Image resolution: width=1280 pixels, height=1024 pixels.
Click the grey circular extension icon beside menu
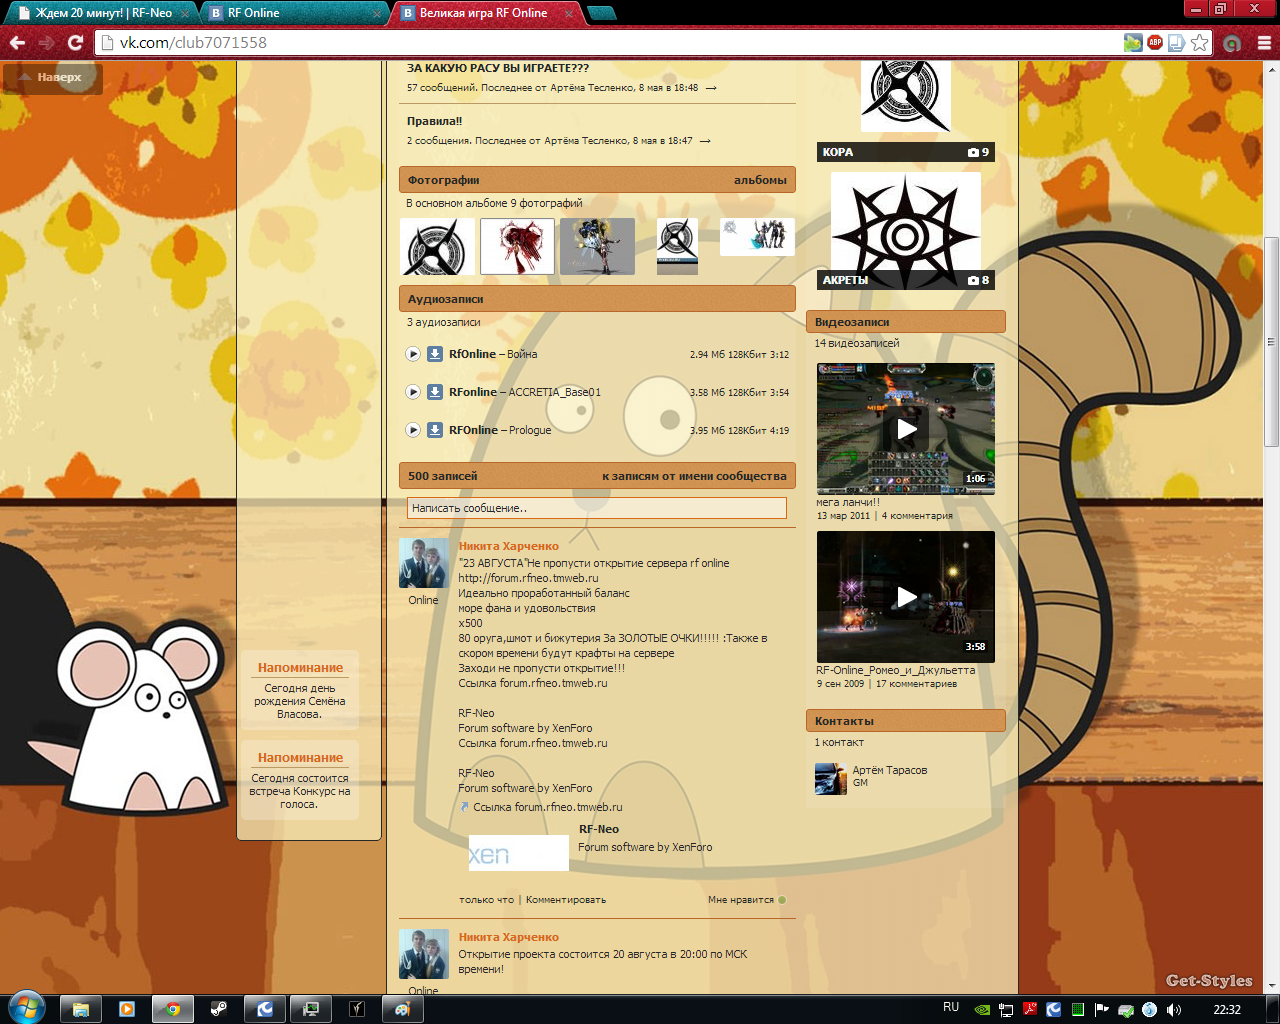(x=1232, y=43)
